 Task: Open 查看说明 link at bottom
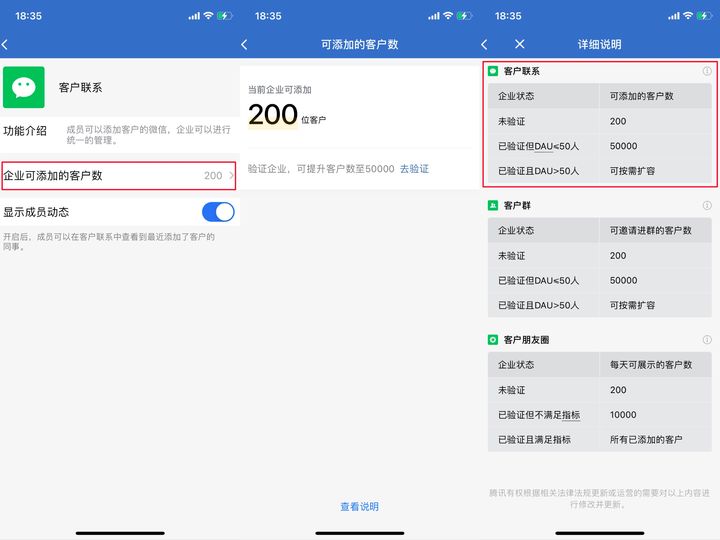tap(359, 507)
